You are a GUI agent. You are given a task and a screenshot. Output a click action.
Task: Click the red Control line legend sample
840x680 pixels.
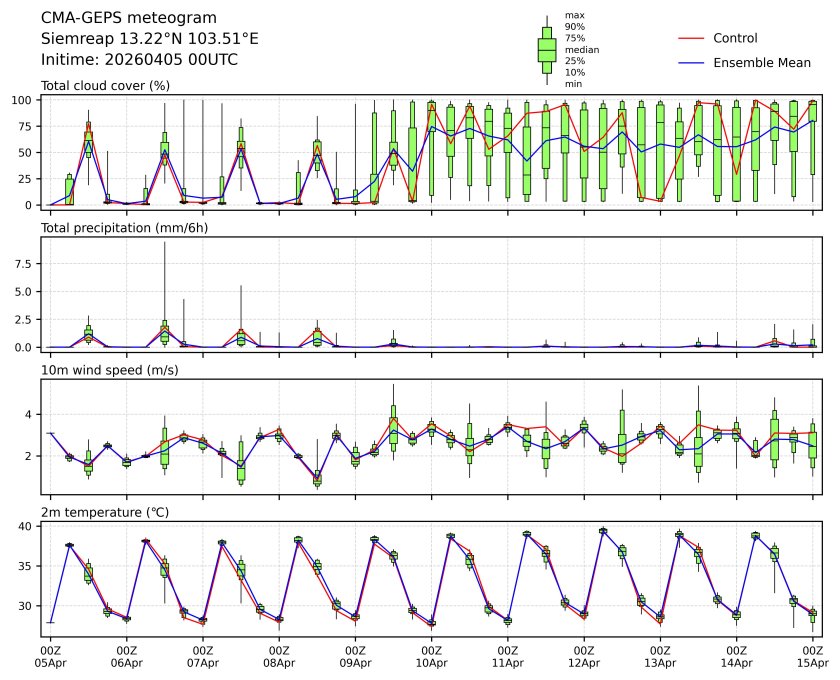click(x=692, y=38)
